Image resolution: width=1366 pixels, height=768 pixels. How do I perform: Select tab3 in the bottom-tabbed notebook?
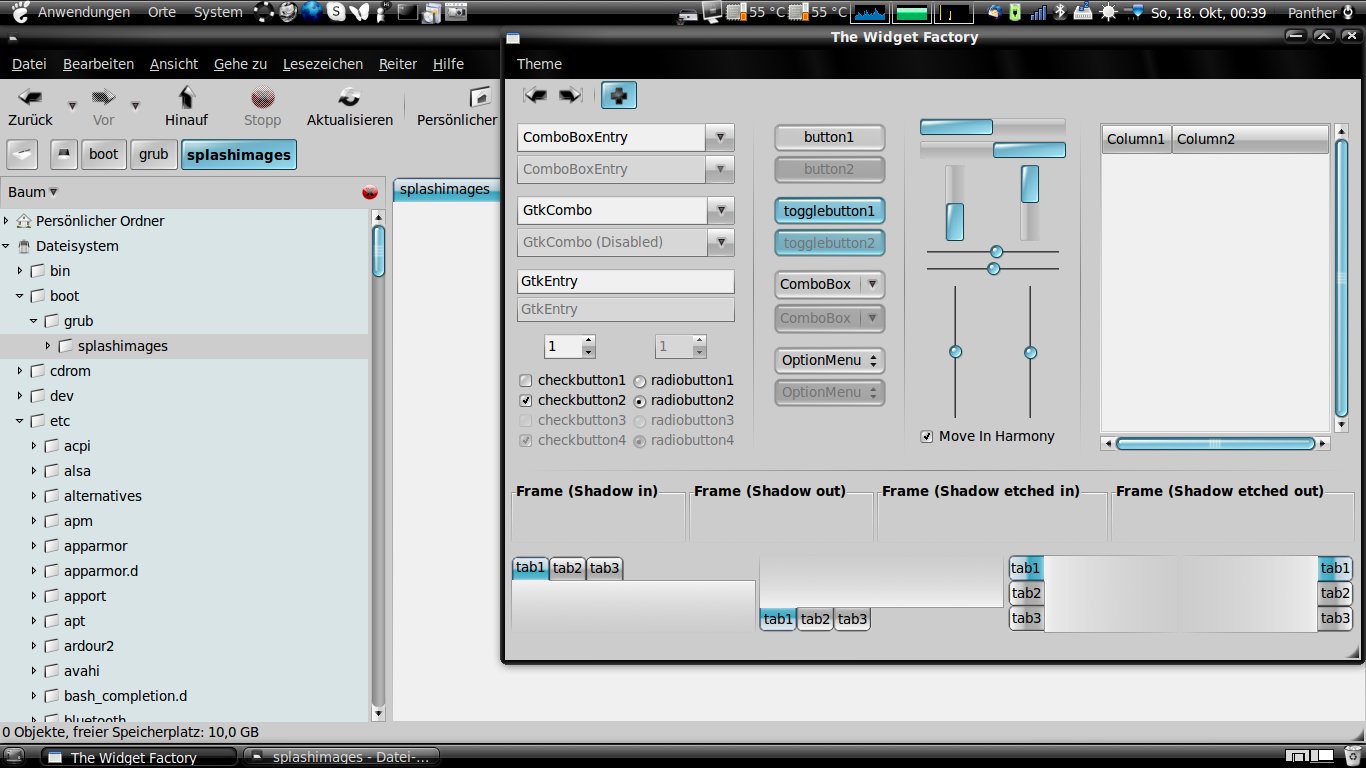(x=852, y=619)
